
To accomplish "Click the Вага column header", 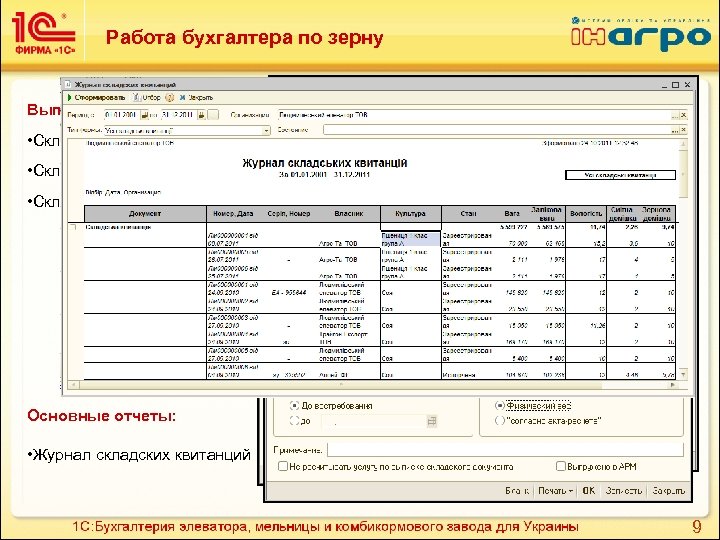I will click(512, 214).
